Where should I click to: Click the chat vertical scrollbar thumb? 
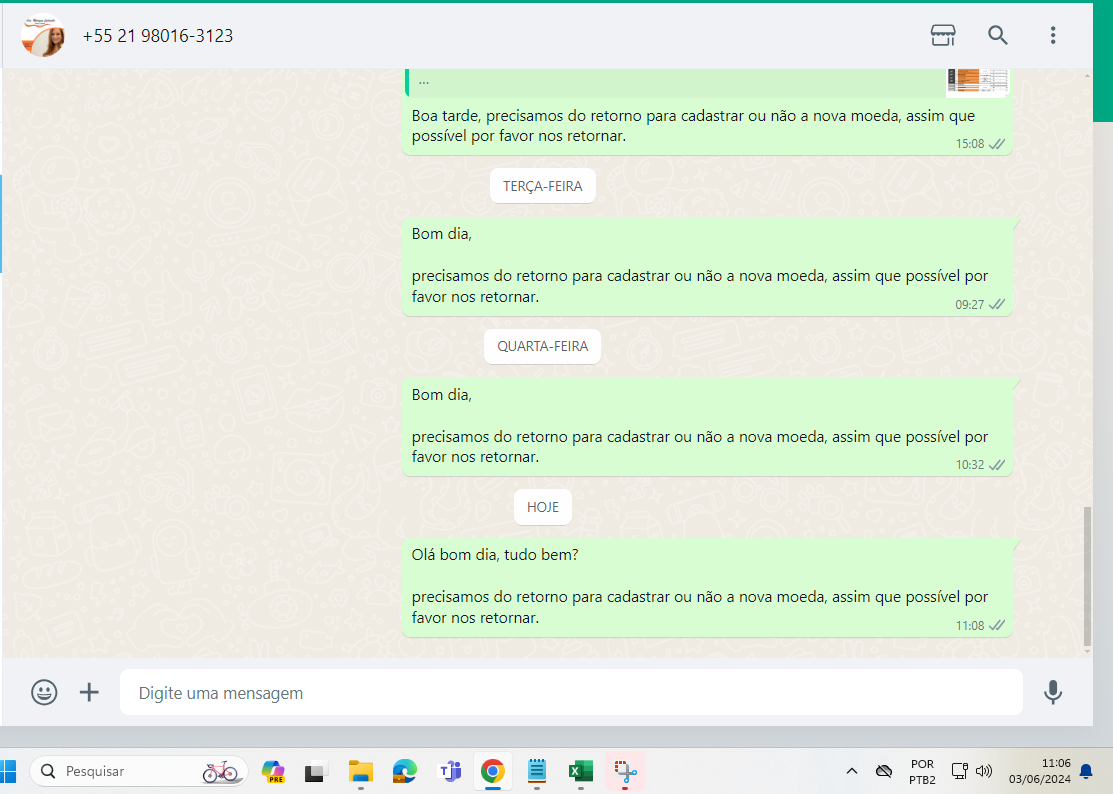(x=1087, y=576)
